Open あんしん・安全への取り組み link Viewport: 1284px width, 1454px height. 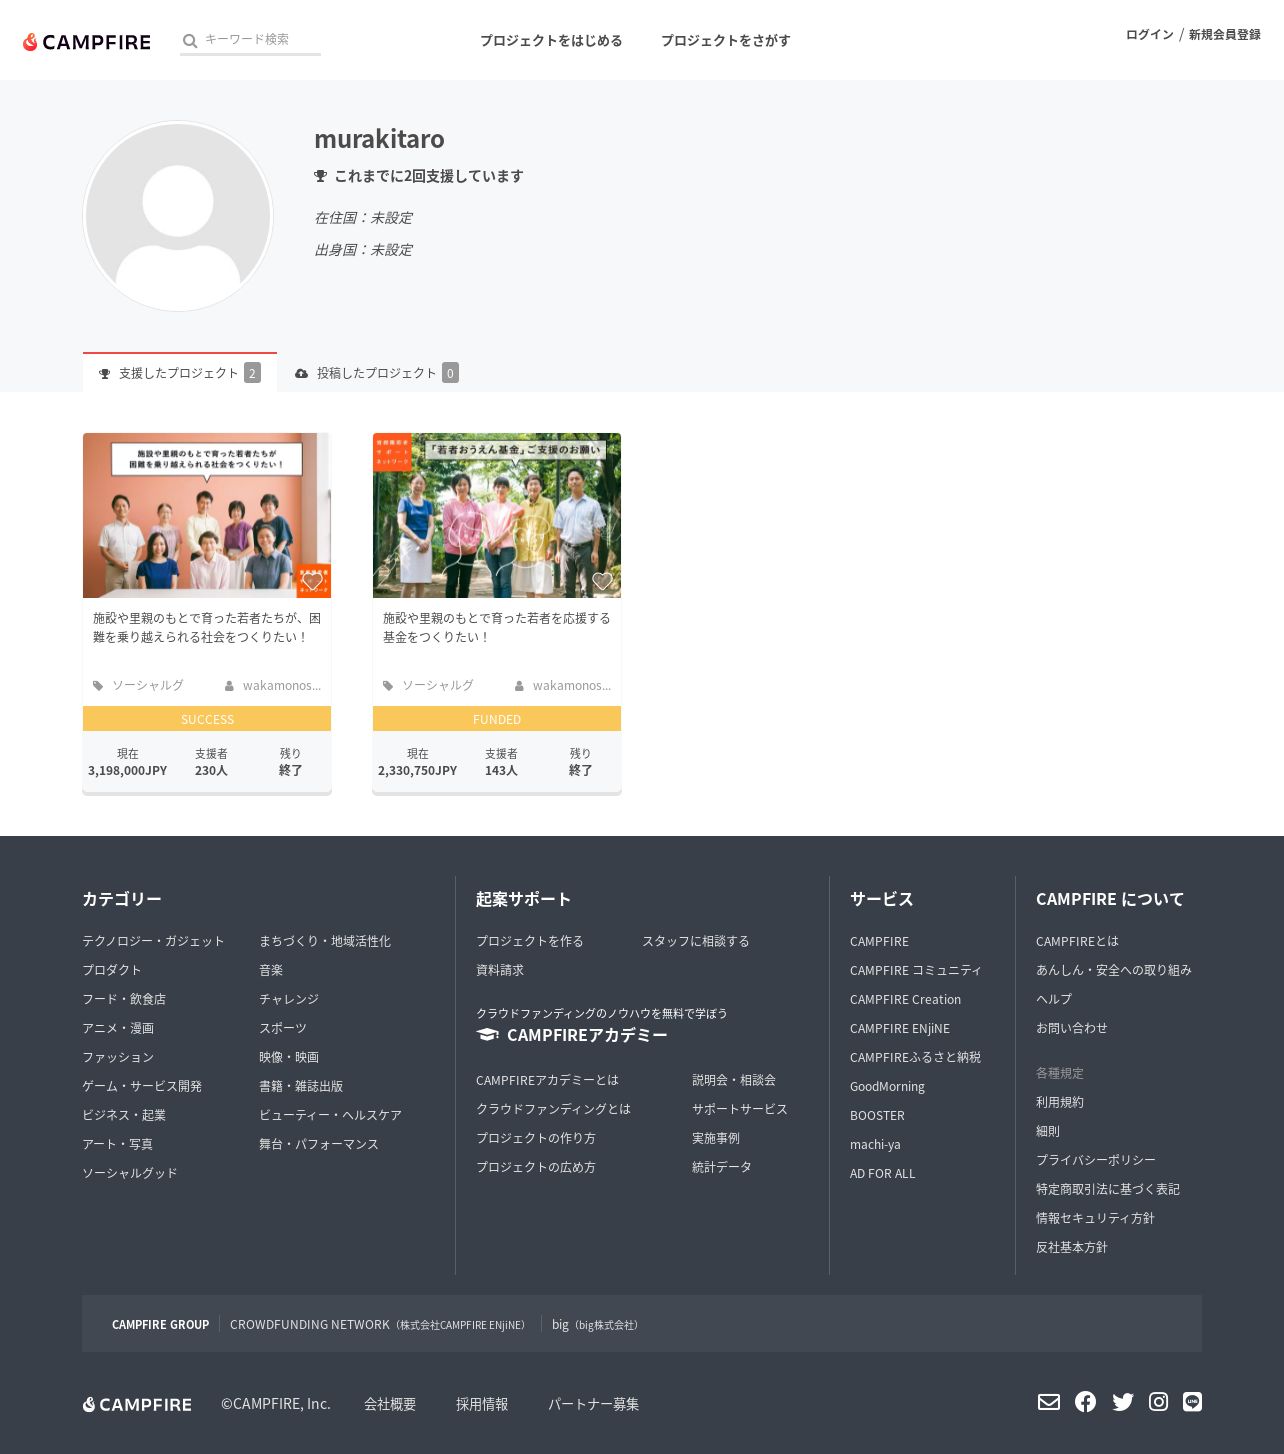click(1114, 970)
